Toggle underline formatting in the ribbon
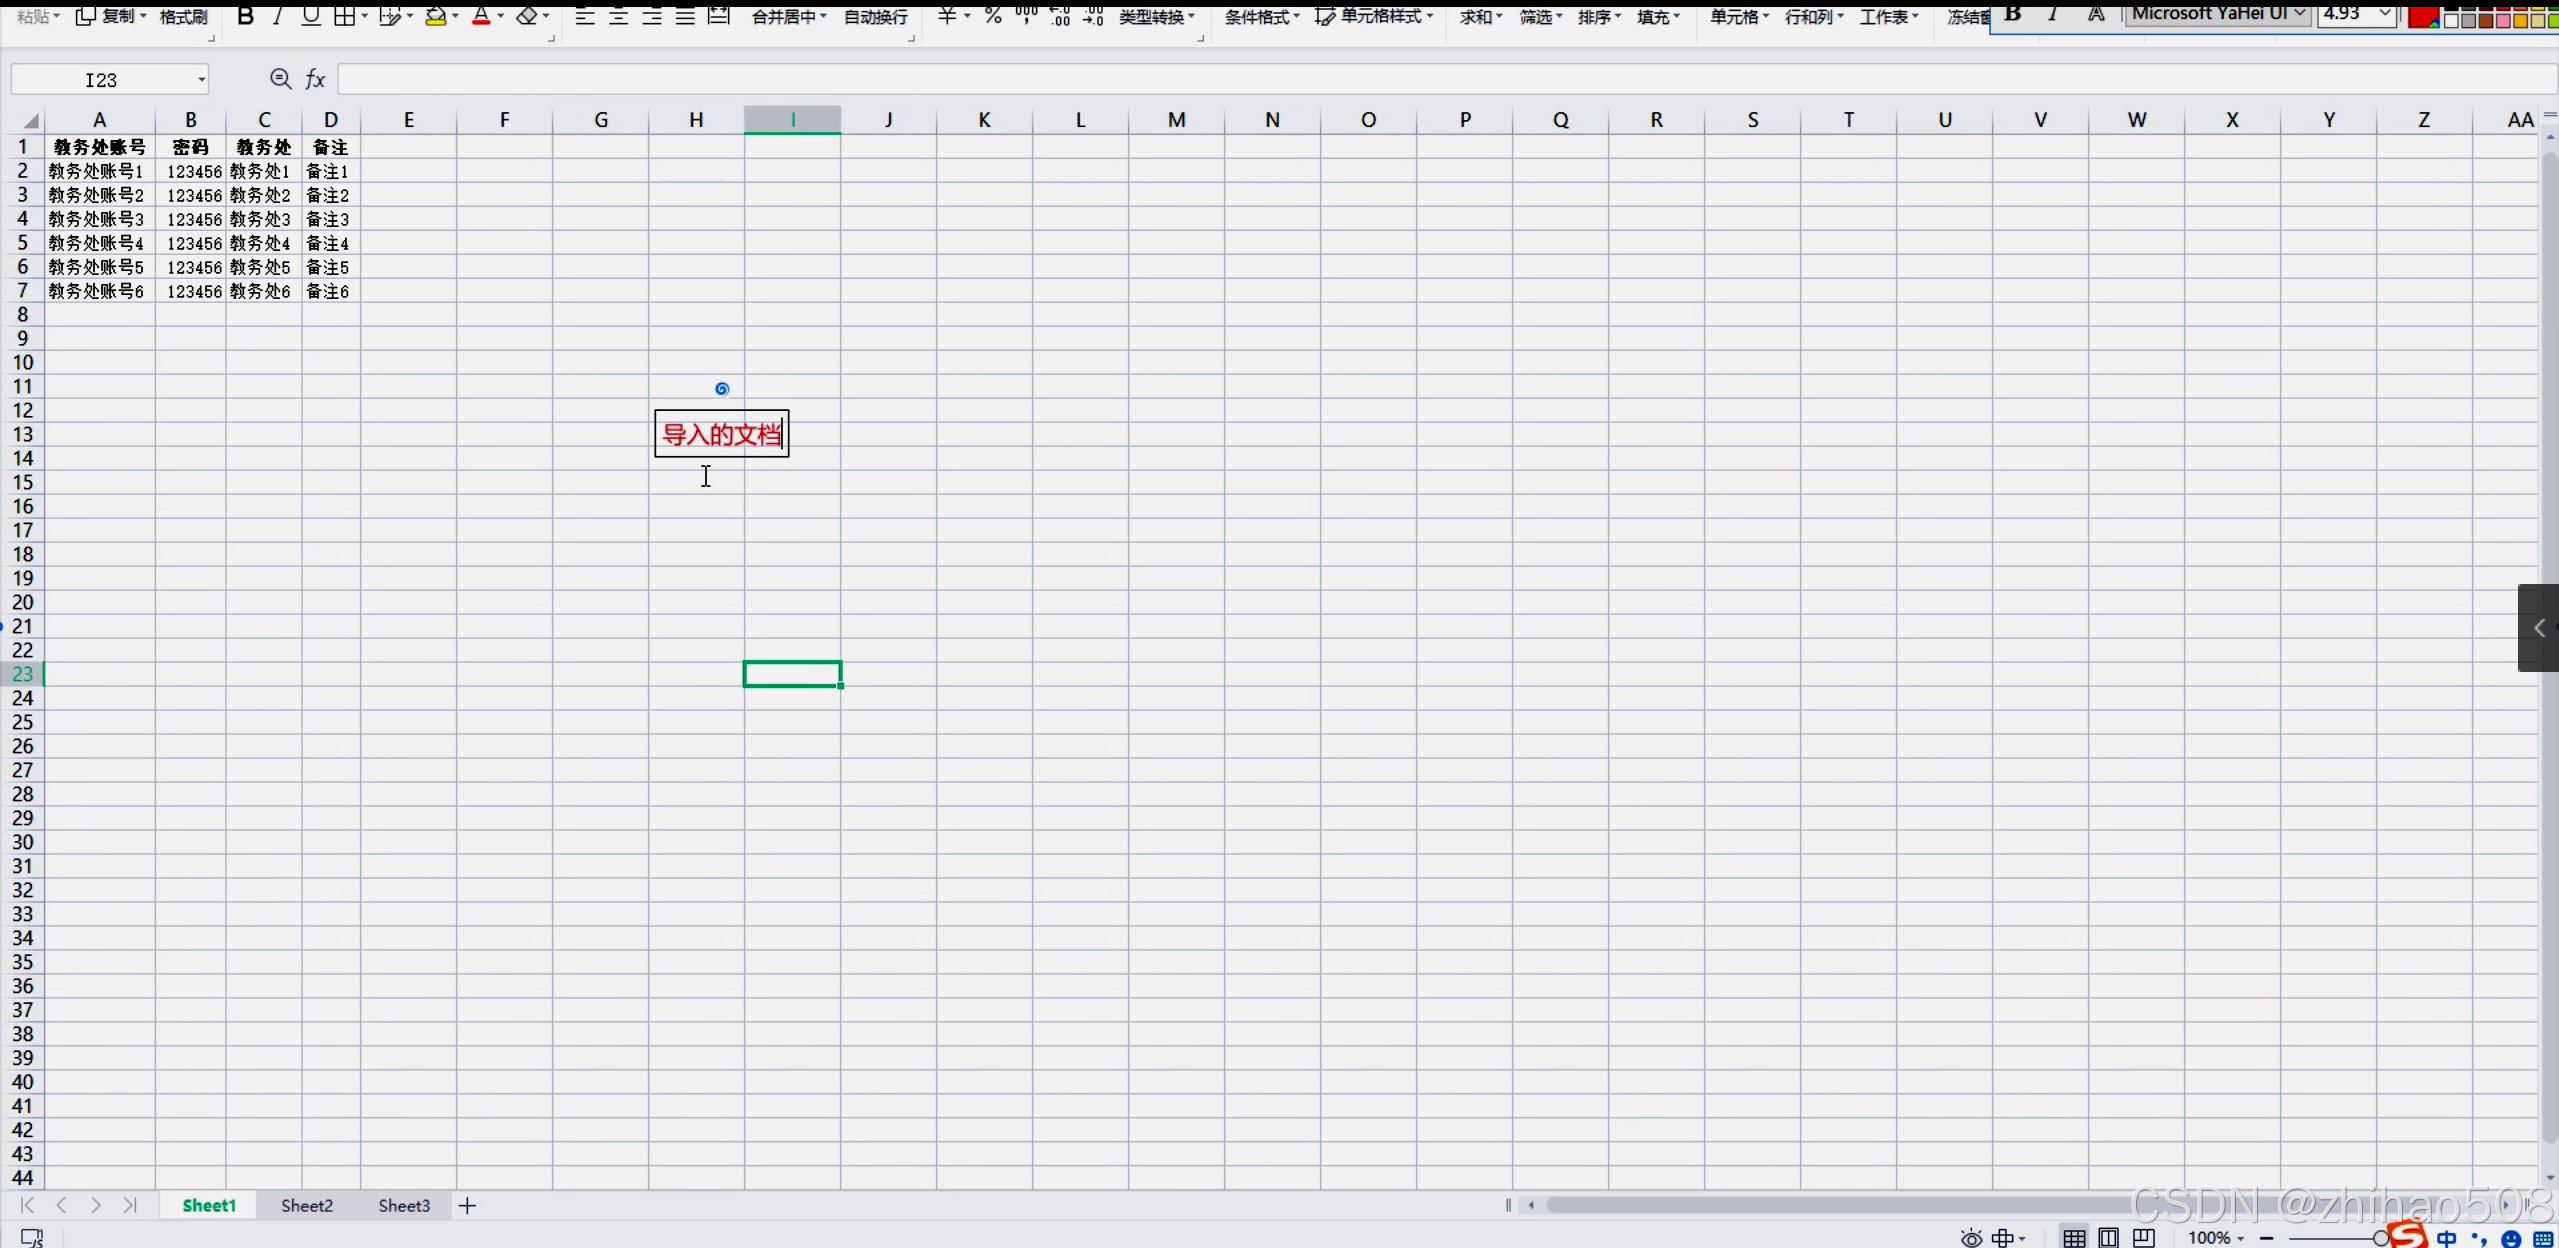The height and width of the screenshot is (1248, 2559). coord(310,16)
